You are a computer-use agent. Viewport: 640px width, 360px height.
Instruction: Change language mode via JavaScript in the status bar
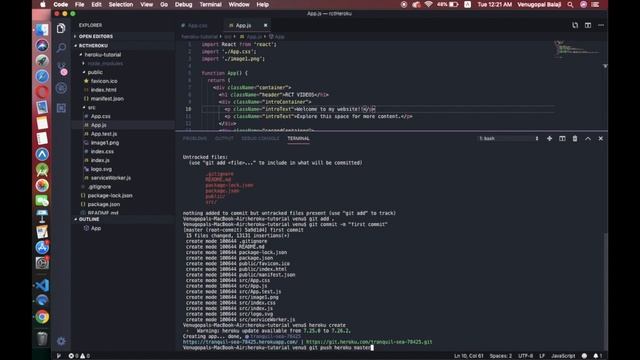[563, 356]
